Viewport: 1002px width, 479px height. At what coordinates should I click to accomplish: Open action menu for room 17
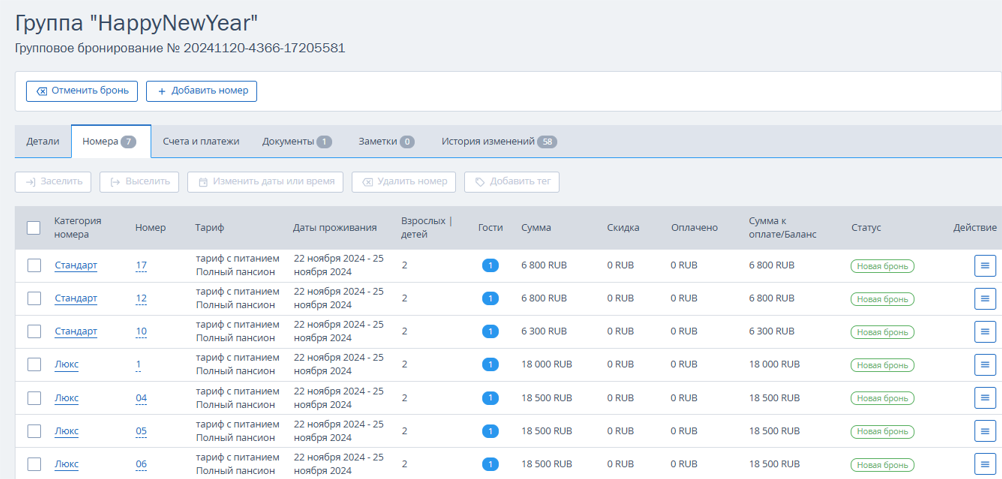coord(985,265)
